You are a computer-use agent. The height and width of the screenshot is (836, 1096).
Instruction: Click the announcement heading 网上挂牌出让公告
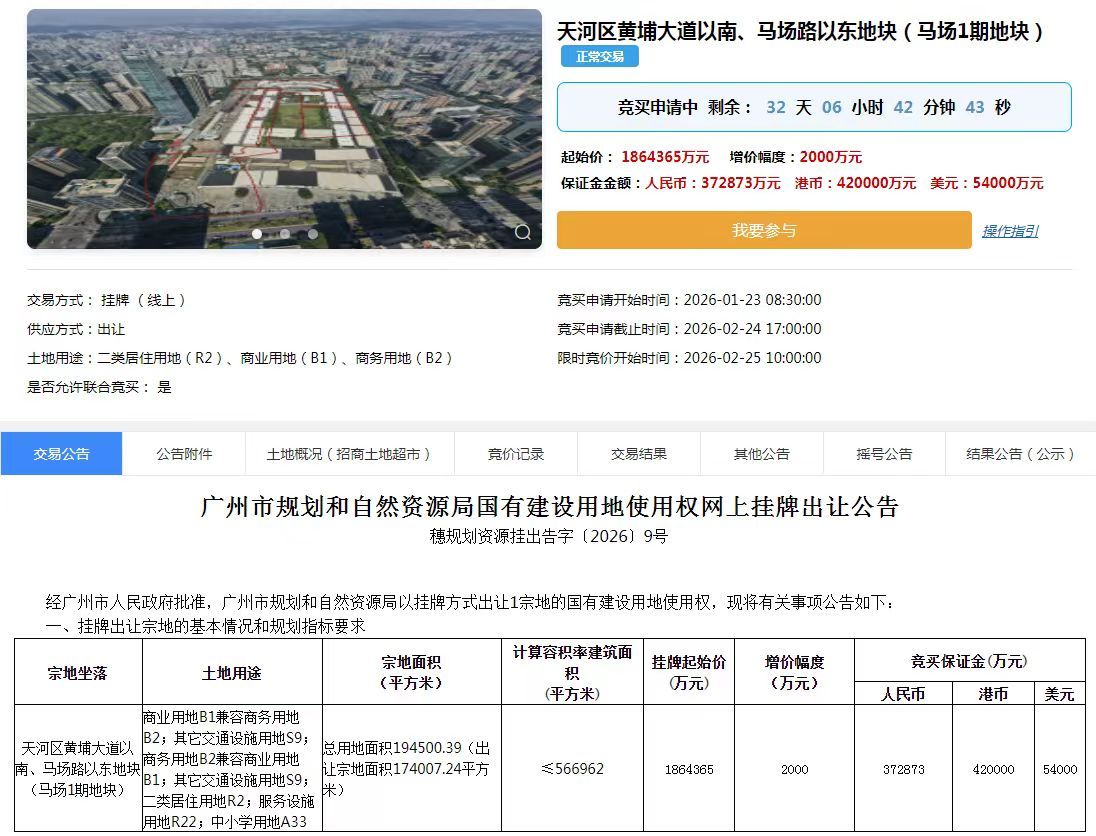coord(550,507)
